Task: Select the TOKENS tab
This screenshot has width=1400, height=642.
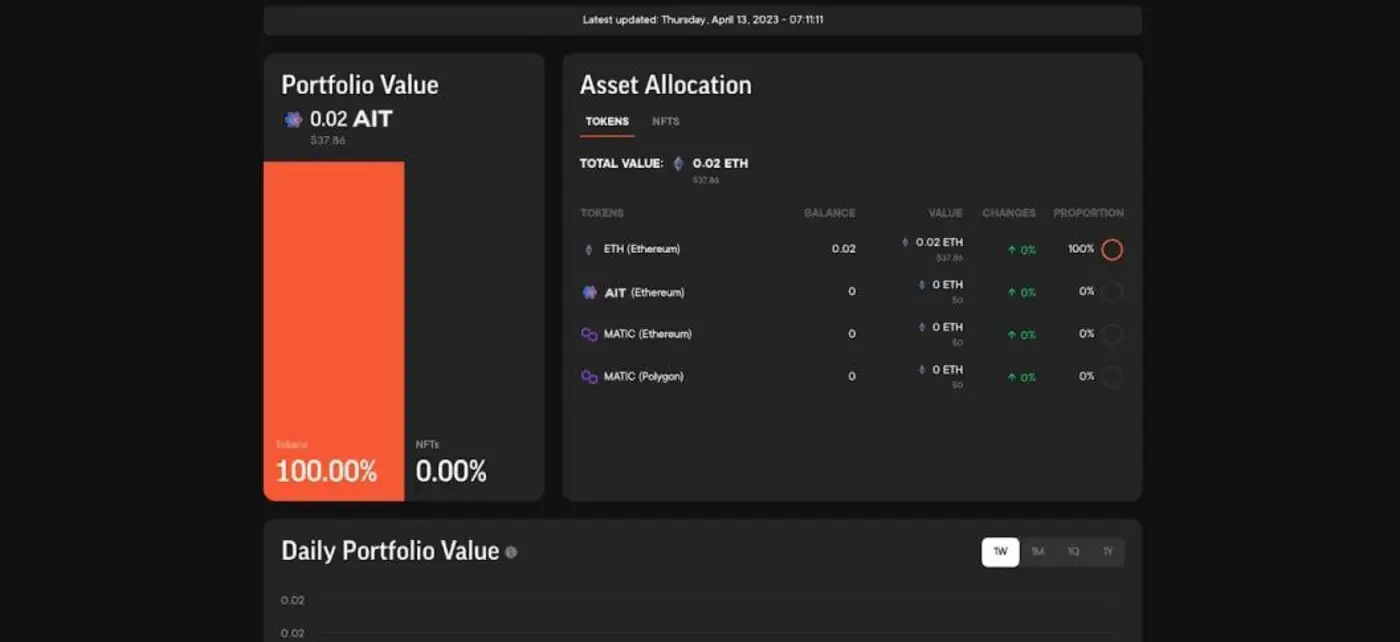Action: (x=607, y=122)
